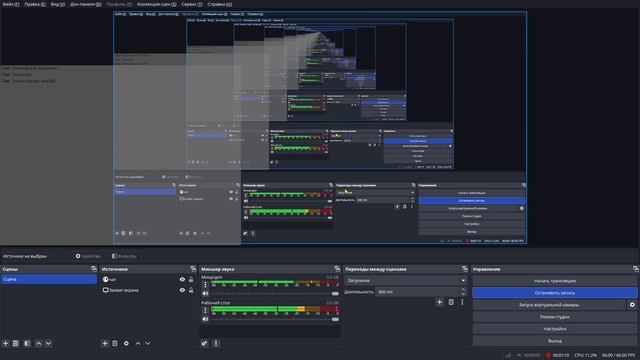This screenshot has height=360, width=640.
Task: Add a transition with plus icon
Action: click(x=440, y=302)
